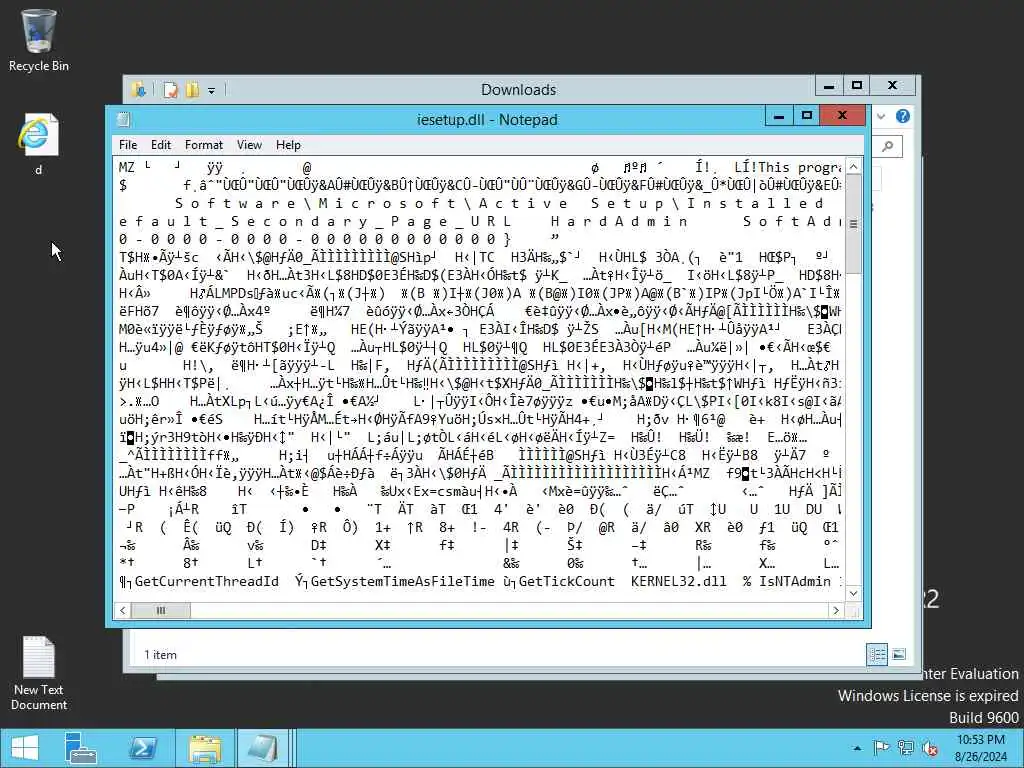Image resolution: width=1024 pixels, height=768 pixels.
Task: Switch Downloads to large icons view
Action: pyautogui.click(x=899, y=654)
